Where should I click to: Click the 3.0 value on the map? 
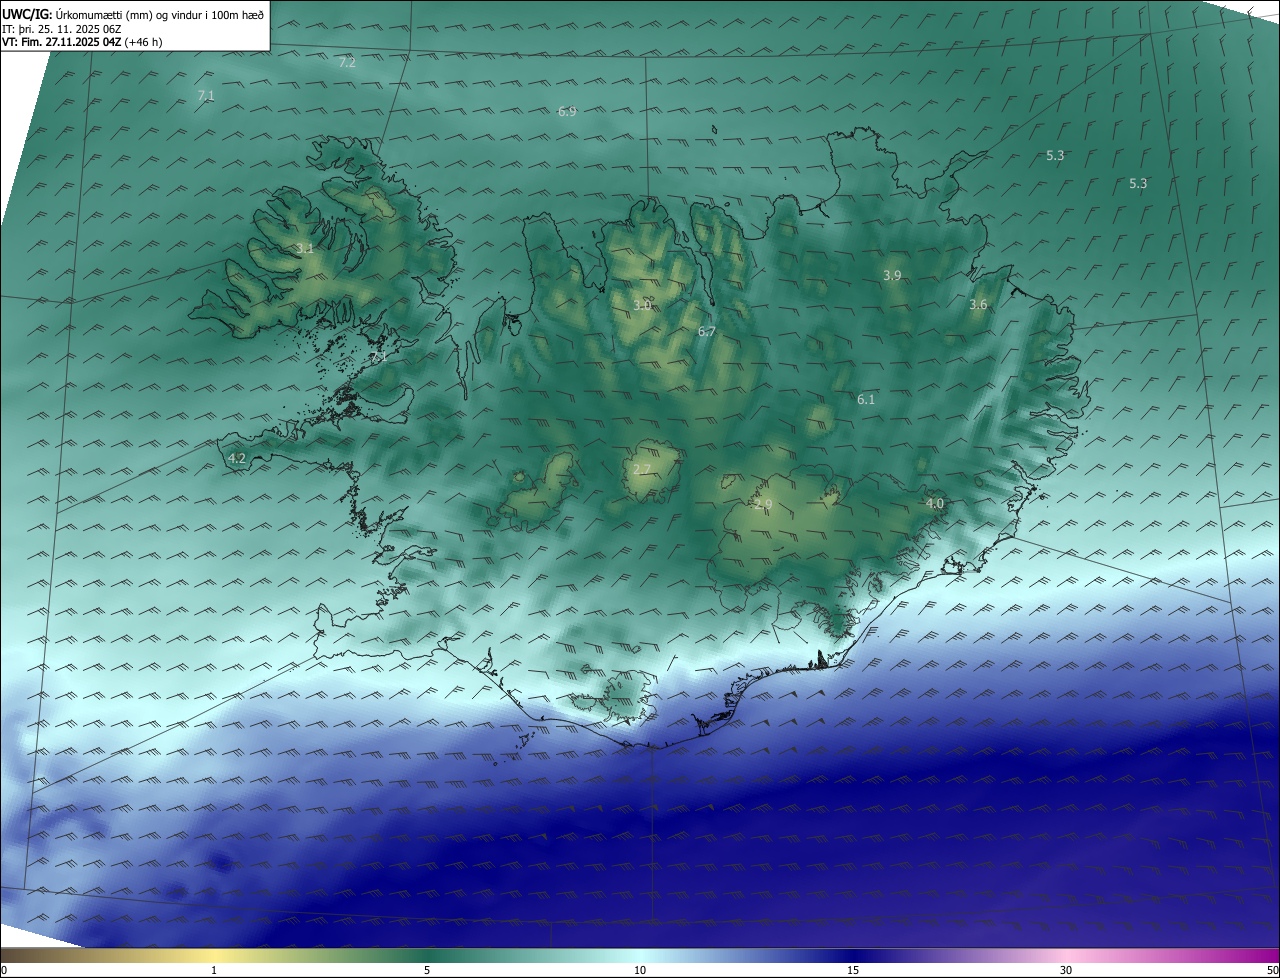click(x=642, y=305)
